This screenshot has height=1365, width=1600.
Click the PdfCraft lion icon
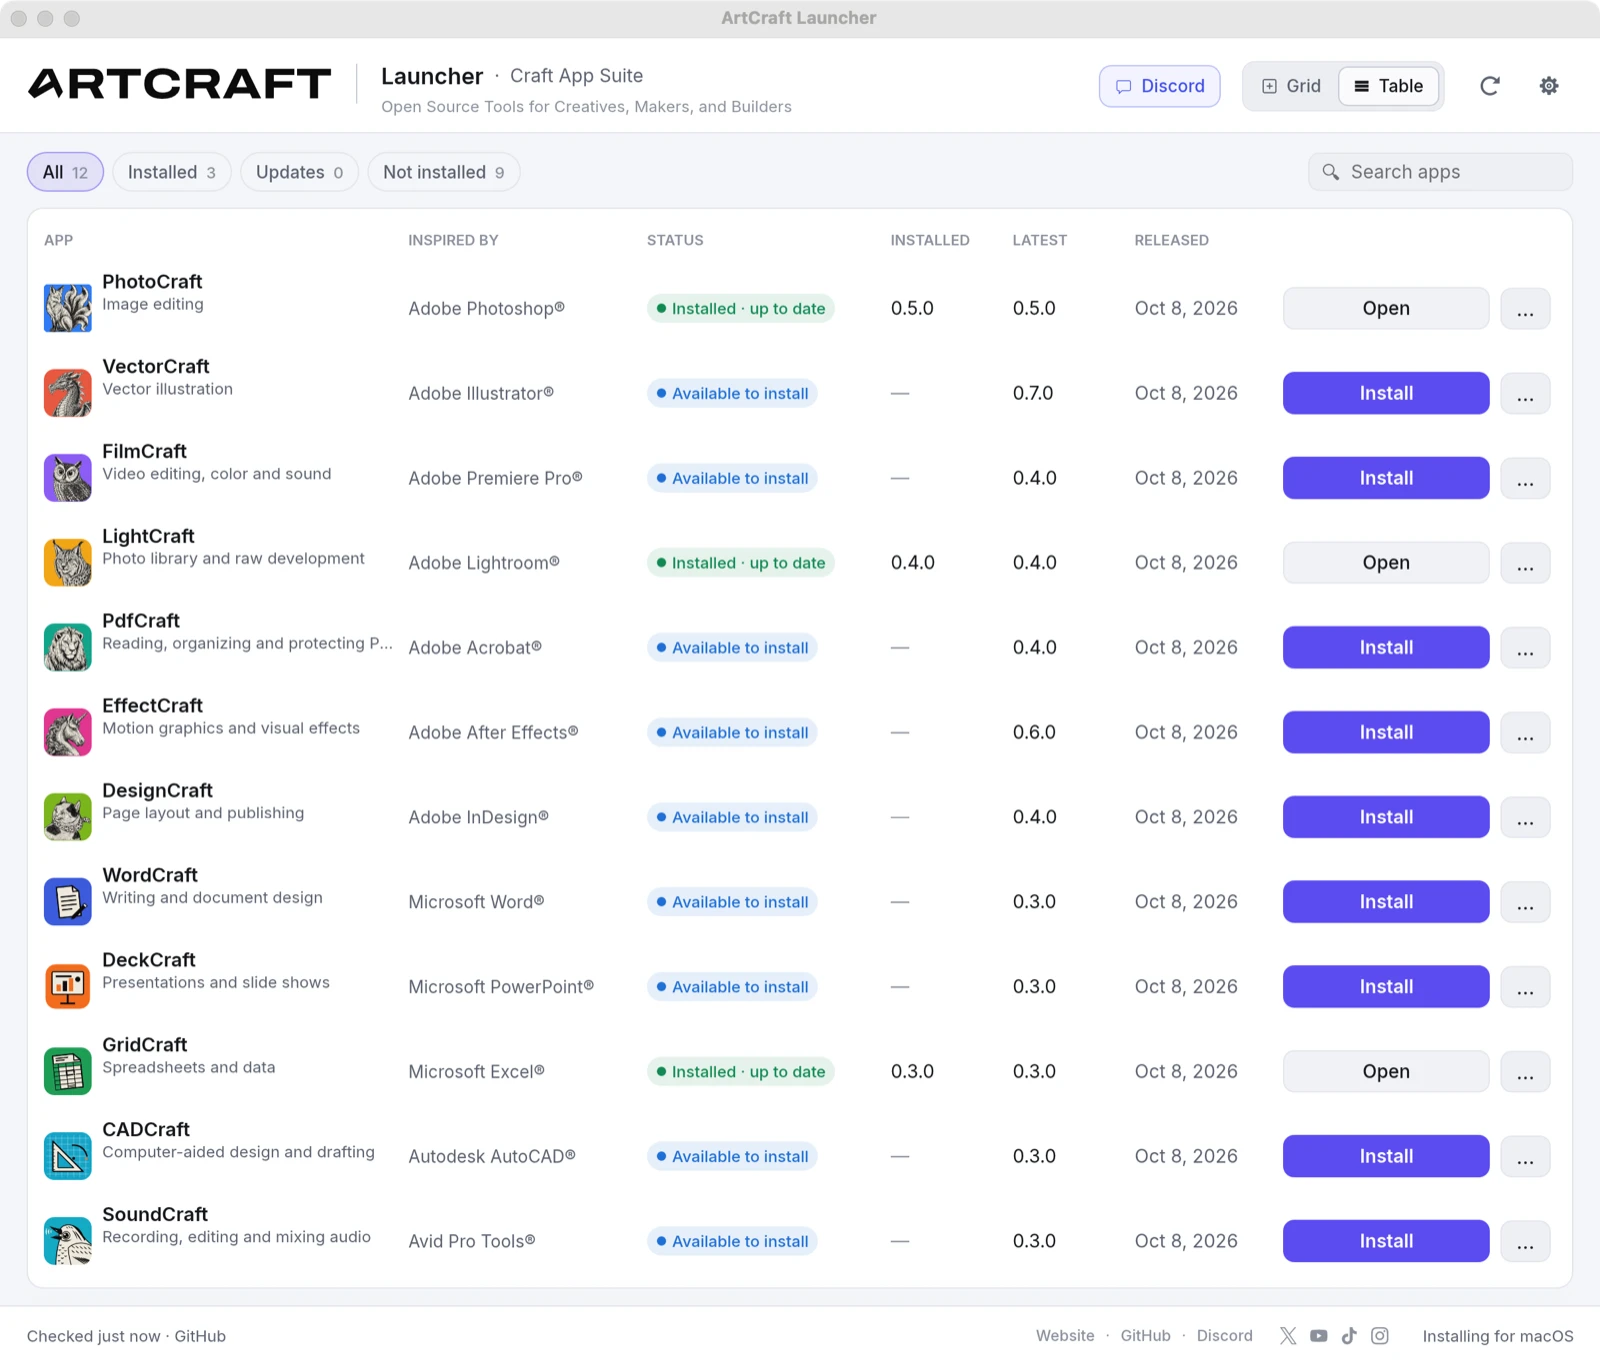coord(68,647)
